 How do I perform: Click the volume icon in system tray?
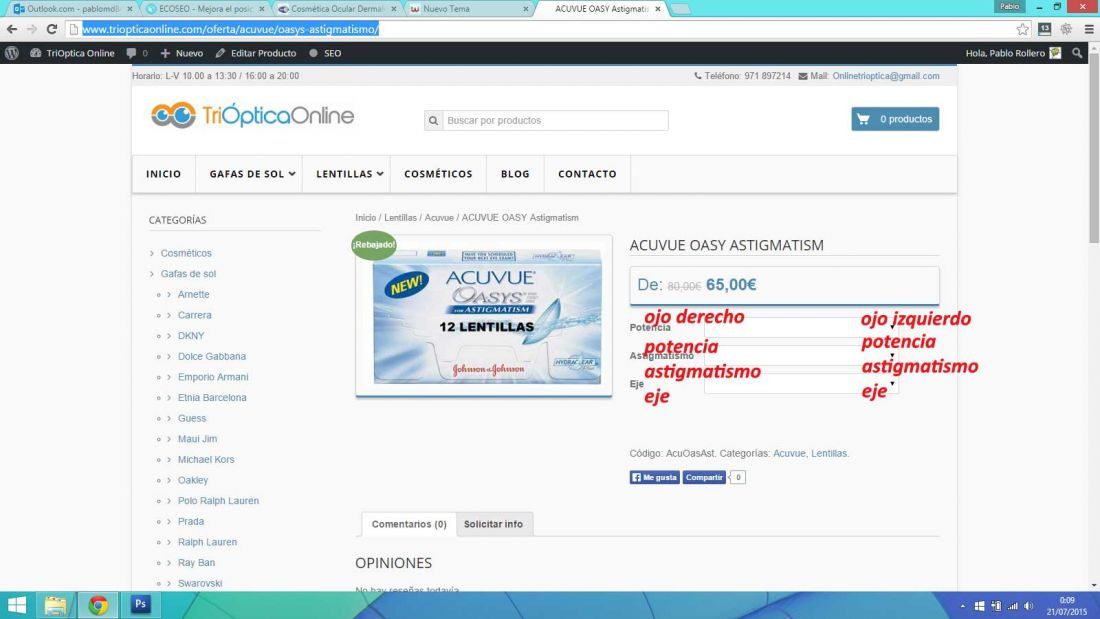coord(1028,606)
